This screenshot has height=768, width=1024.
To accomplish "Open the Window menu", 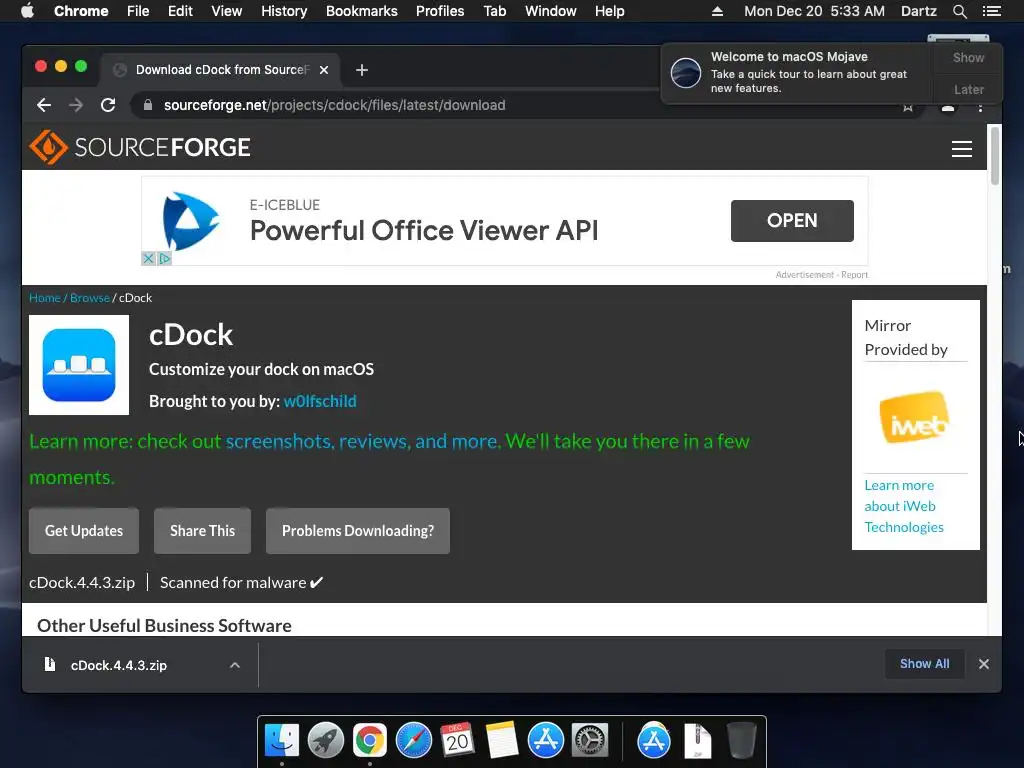I will 551,11.
